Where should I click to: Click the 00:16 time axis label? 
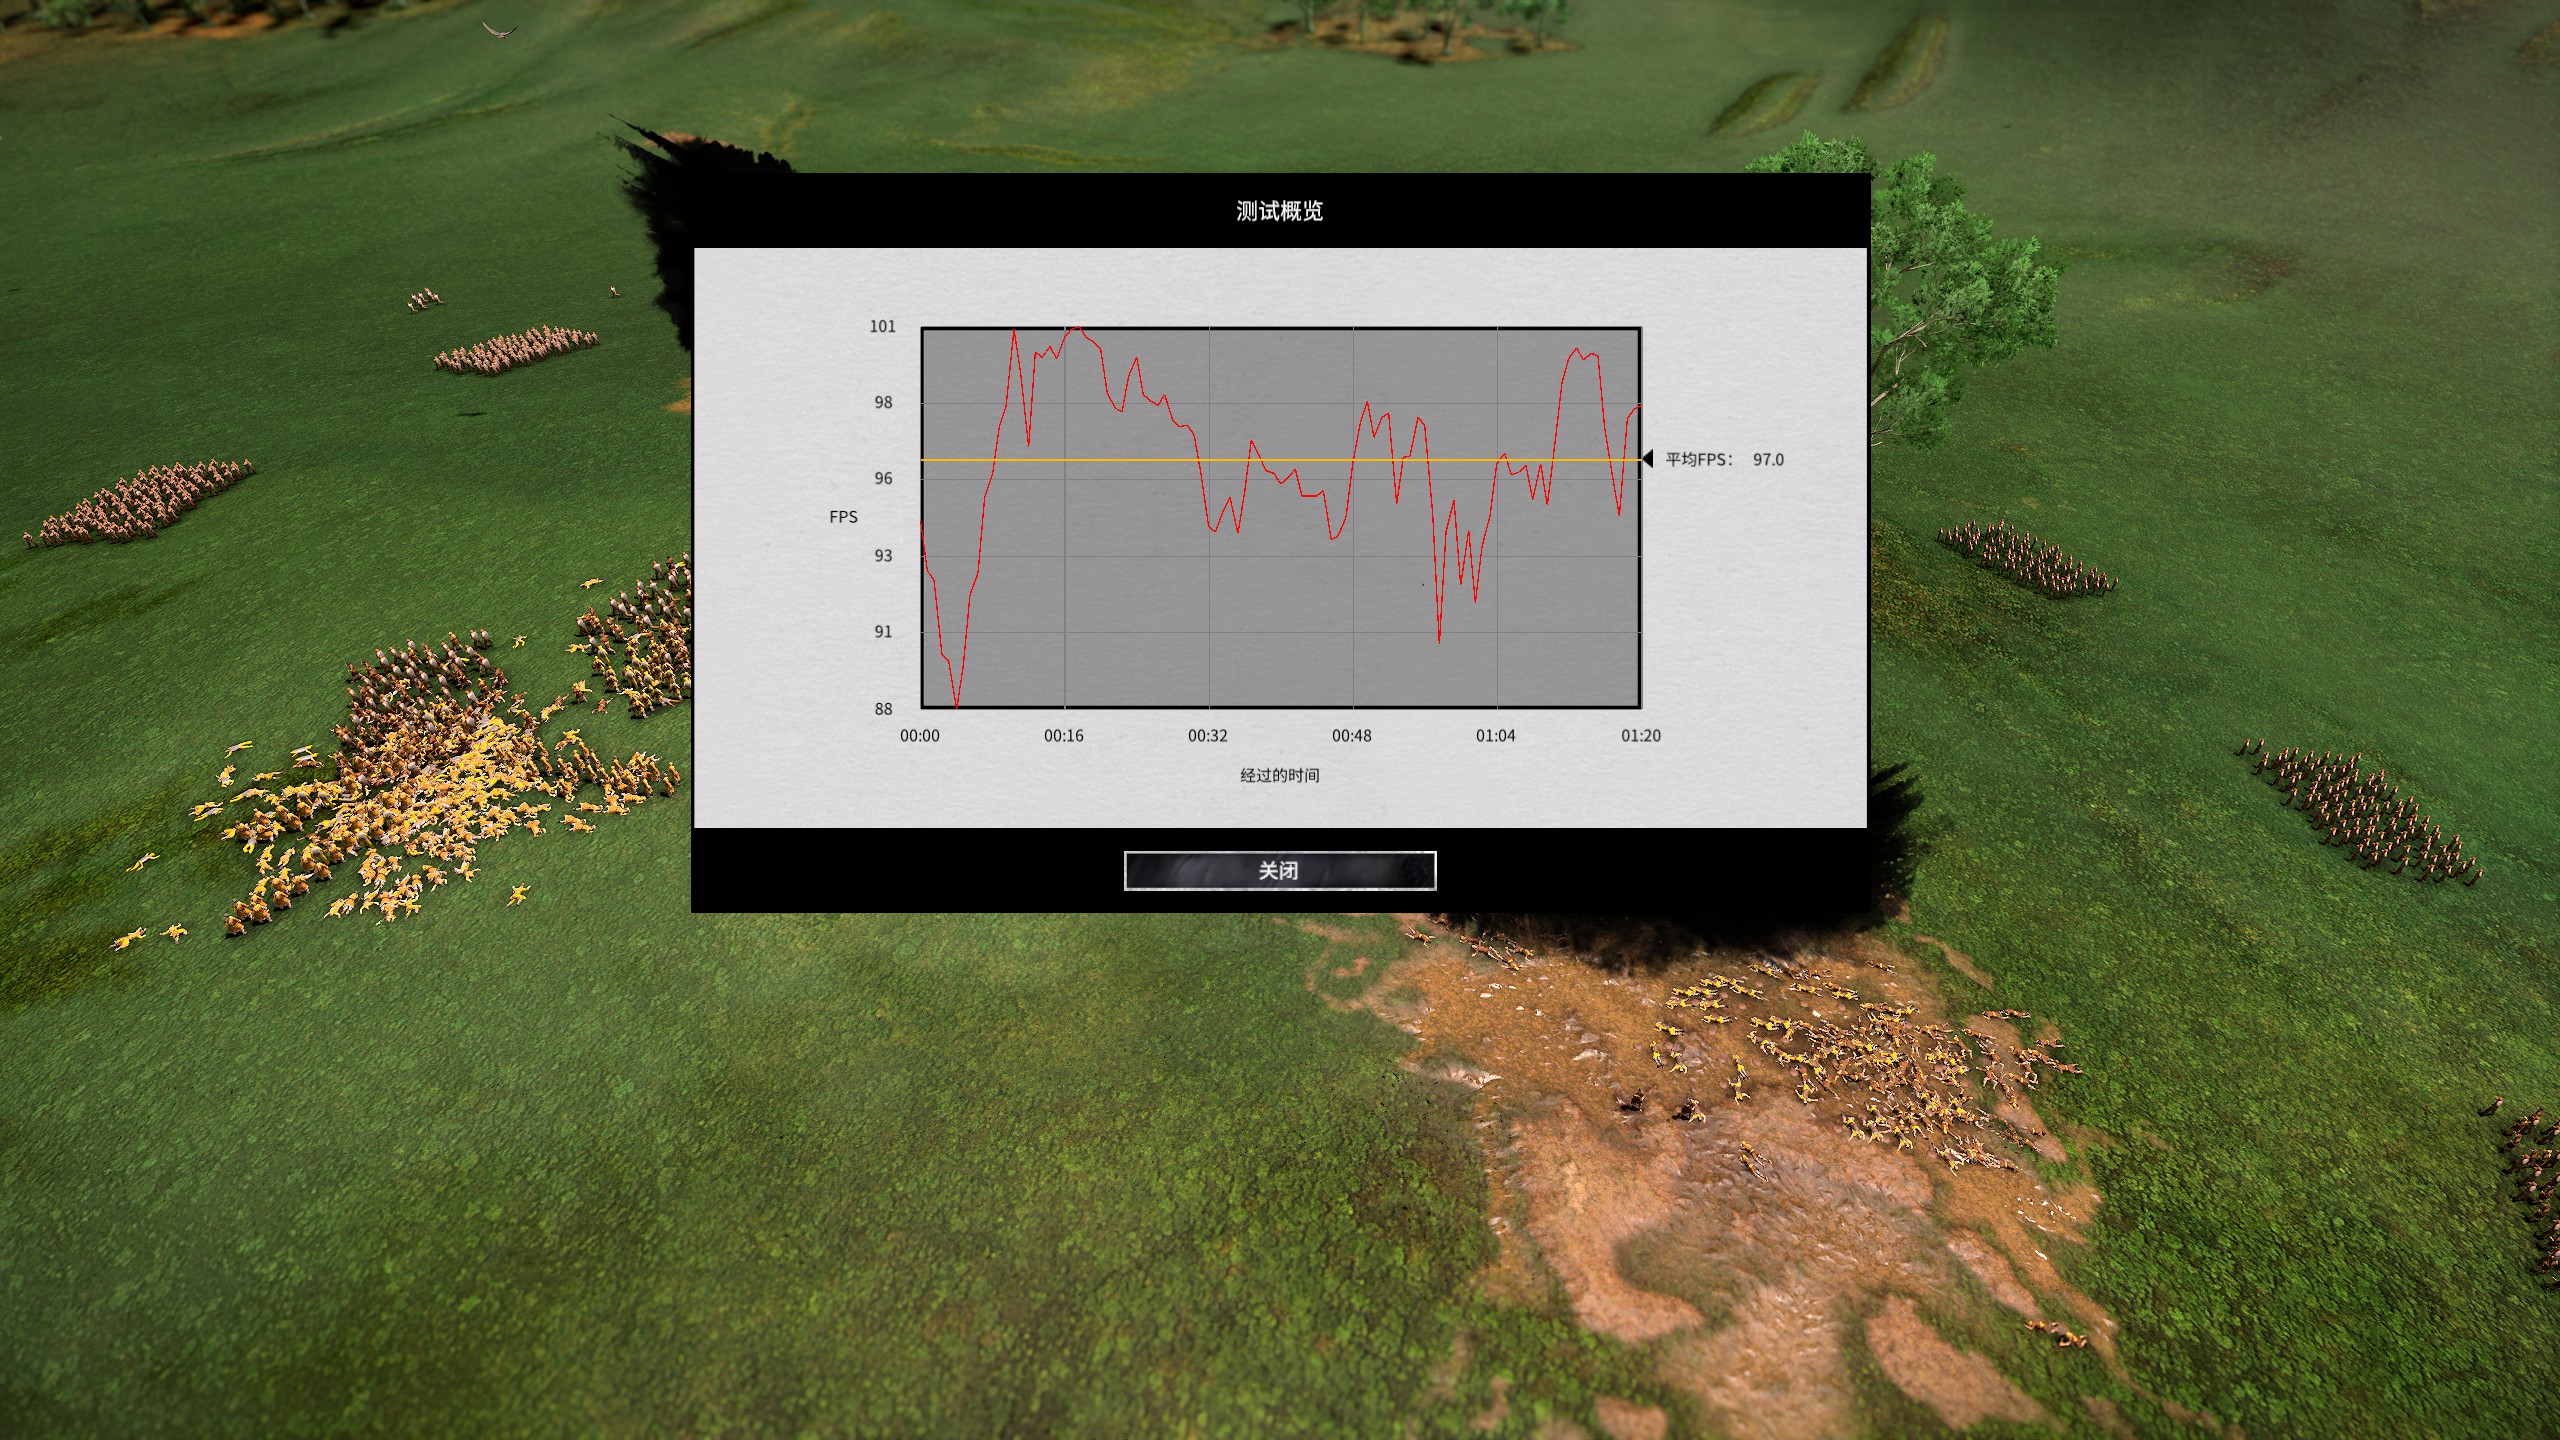1063,736
